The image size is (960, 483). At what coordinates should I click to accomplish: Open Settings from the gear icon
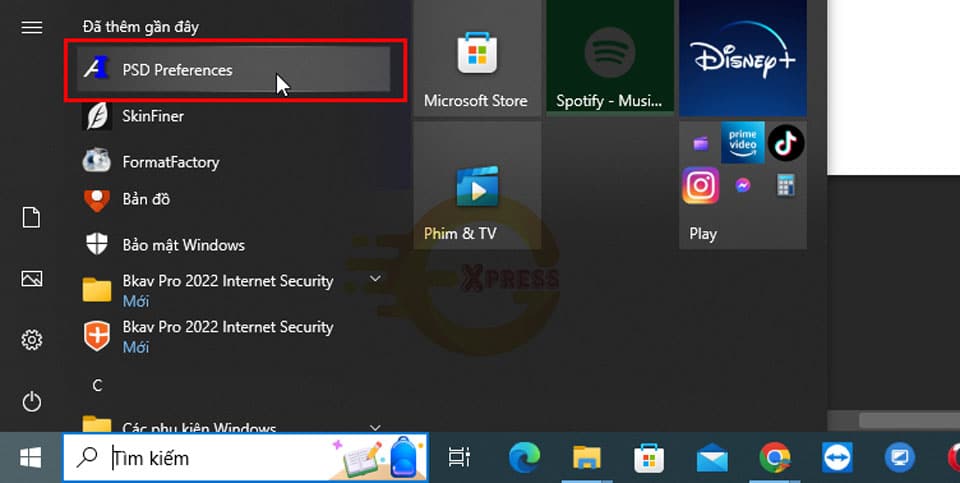(x=32, y=341)
